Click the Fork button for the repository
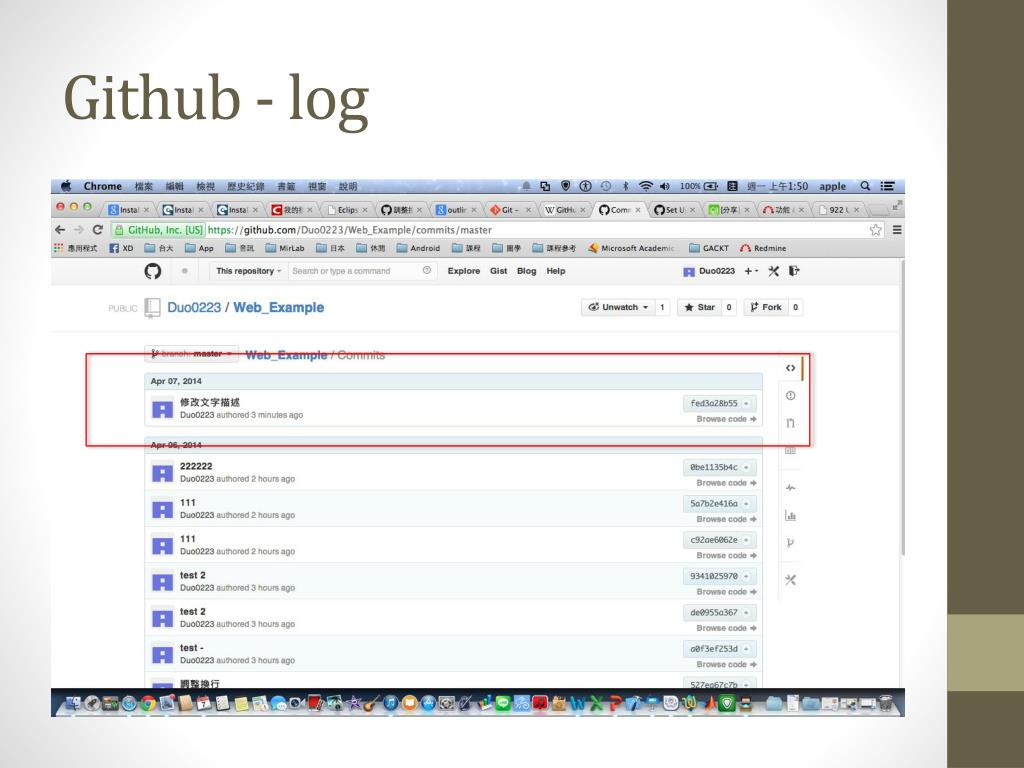Viewport: 1024px width, 768px height. tap(766, 308)
